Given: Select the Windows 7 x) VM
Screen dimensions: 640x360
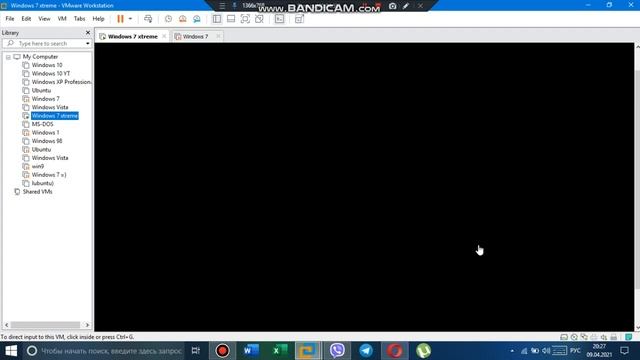Looking at the screenshot, I should coord(49,175).
